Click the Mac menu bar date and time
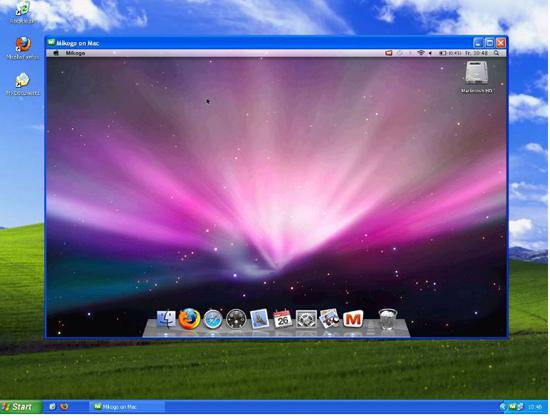The height and width of the screenshot is (418, 550). click(x=476, y=53)
